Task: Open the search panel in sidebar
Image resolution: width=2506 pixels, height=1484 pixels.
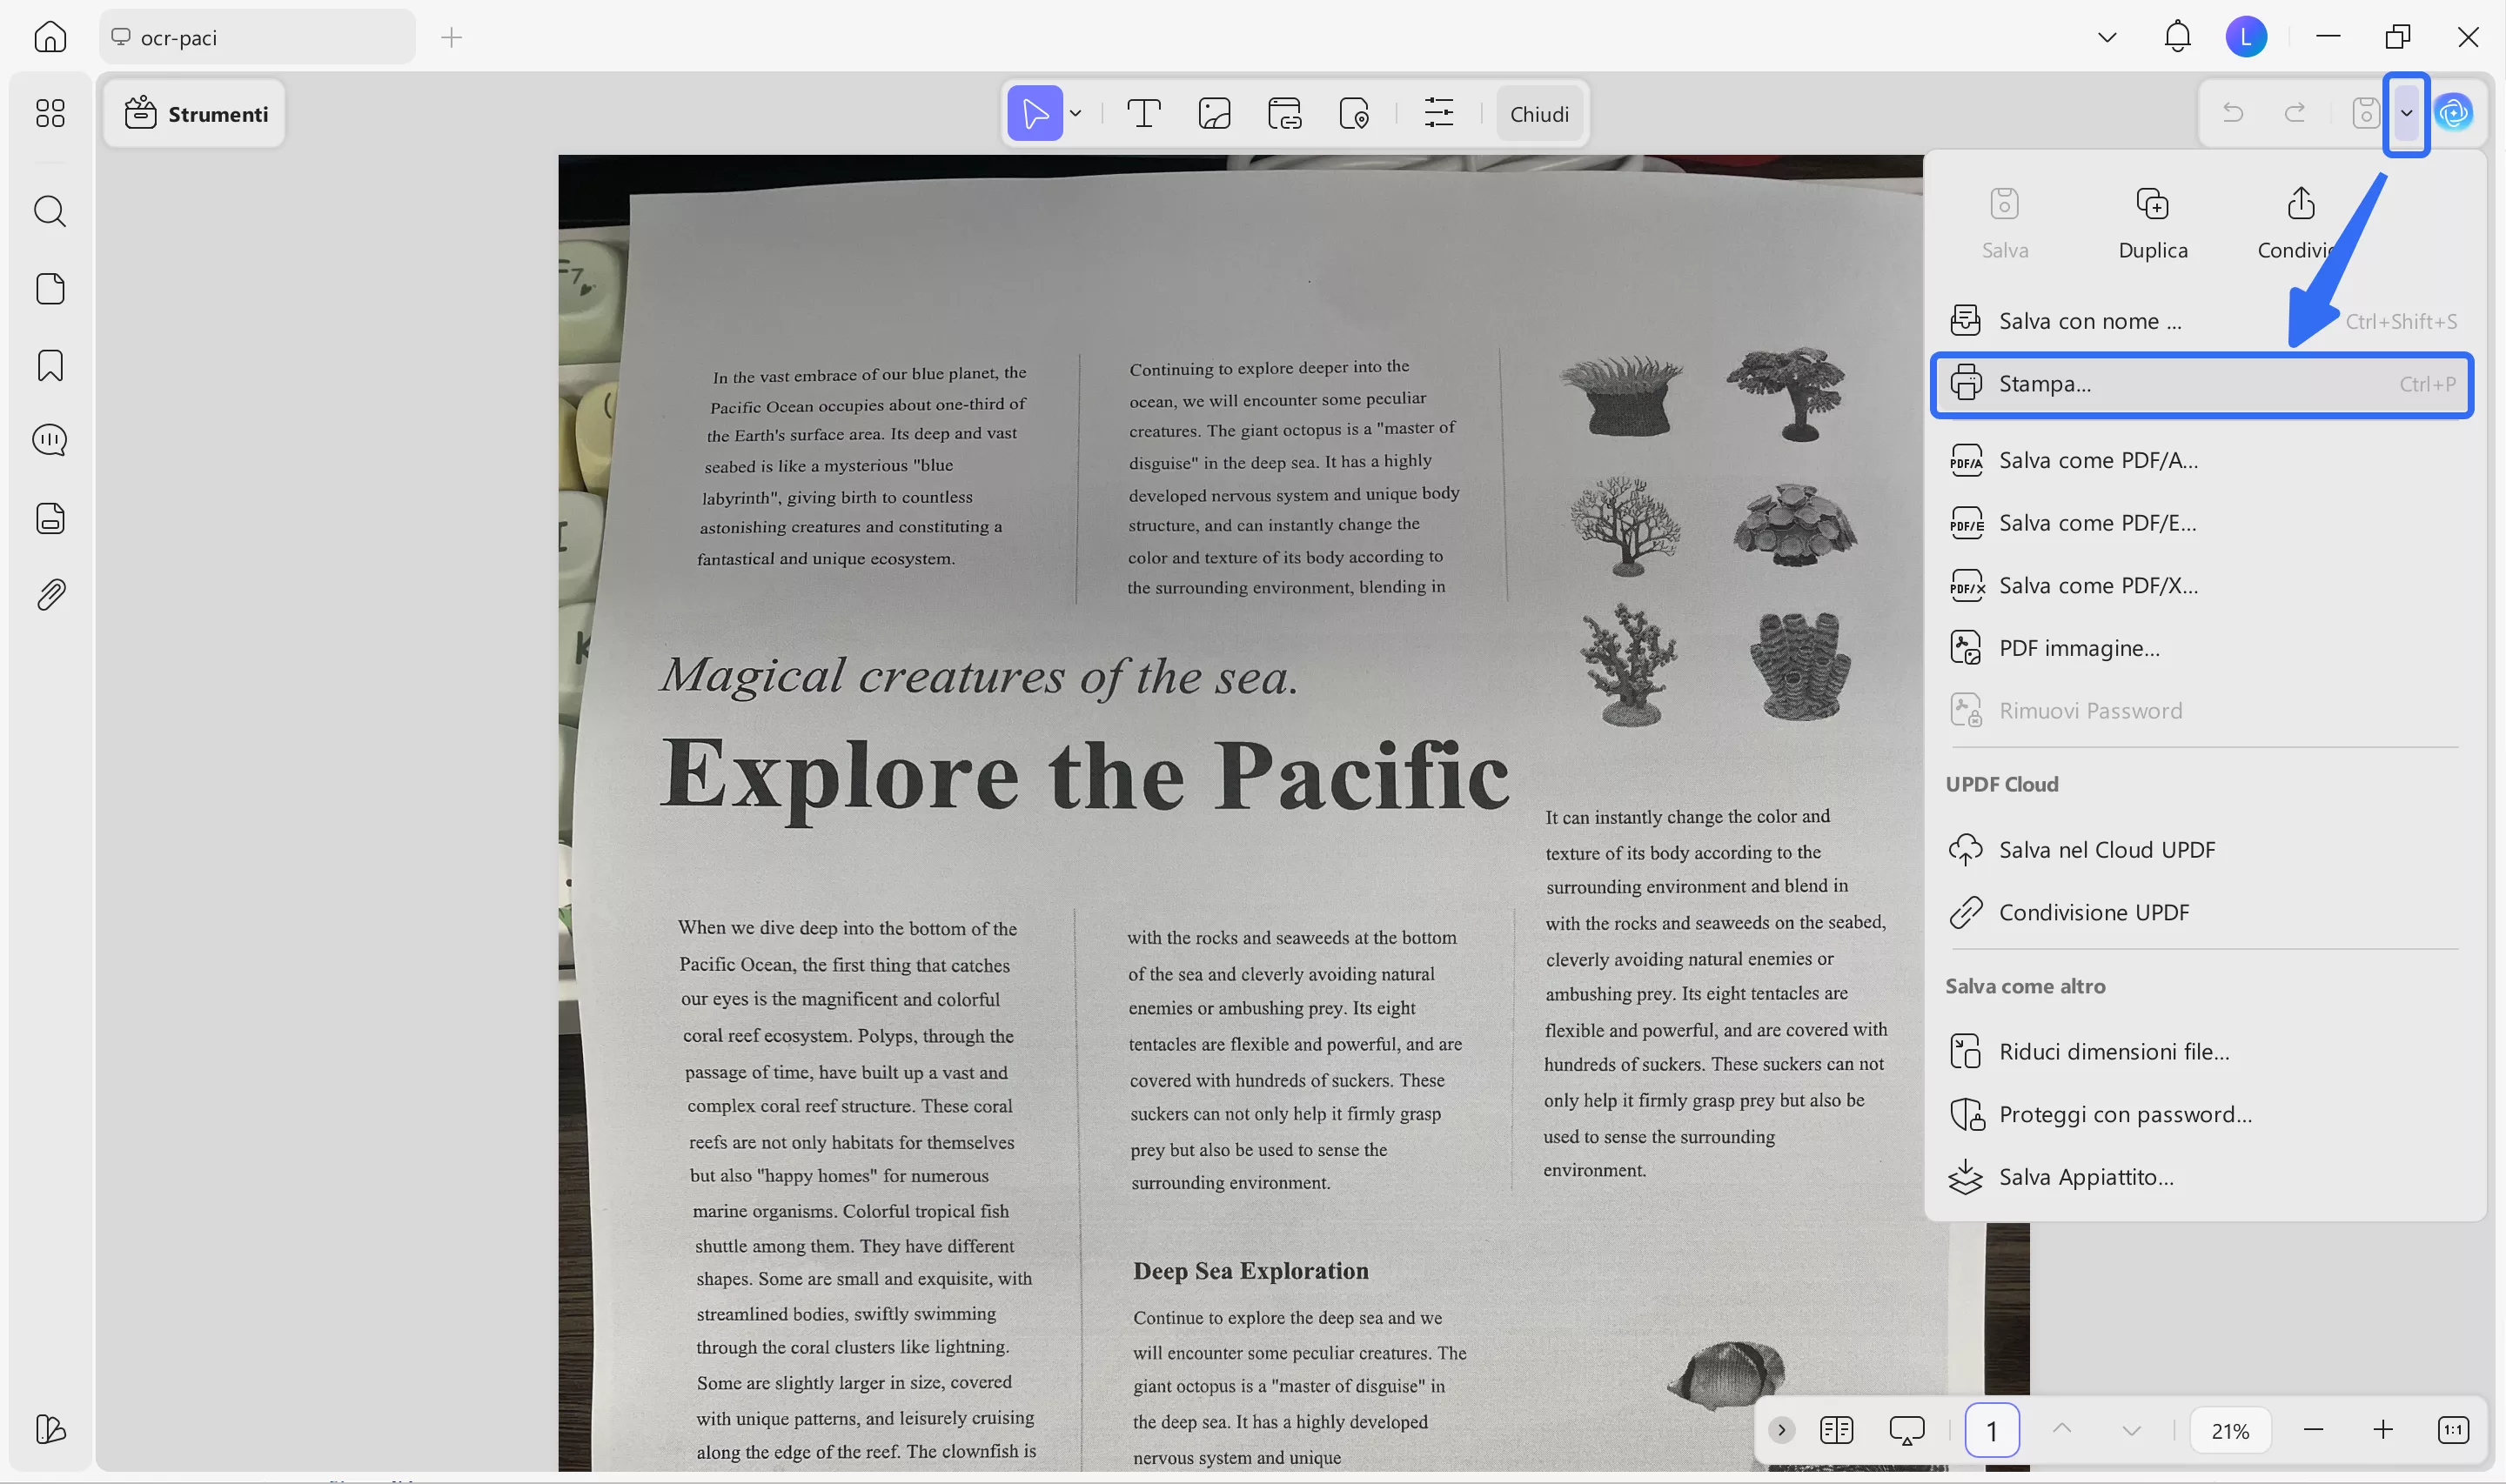Action: (50, 211)
